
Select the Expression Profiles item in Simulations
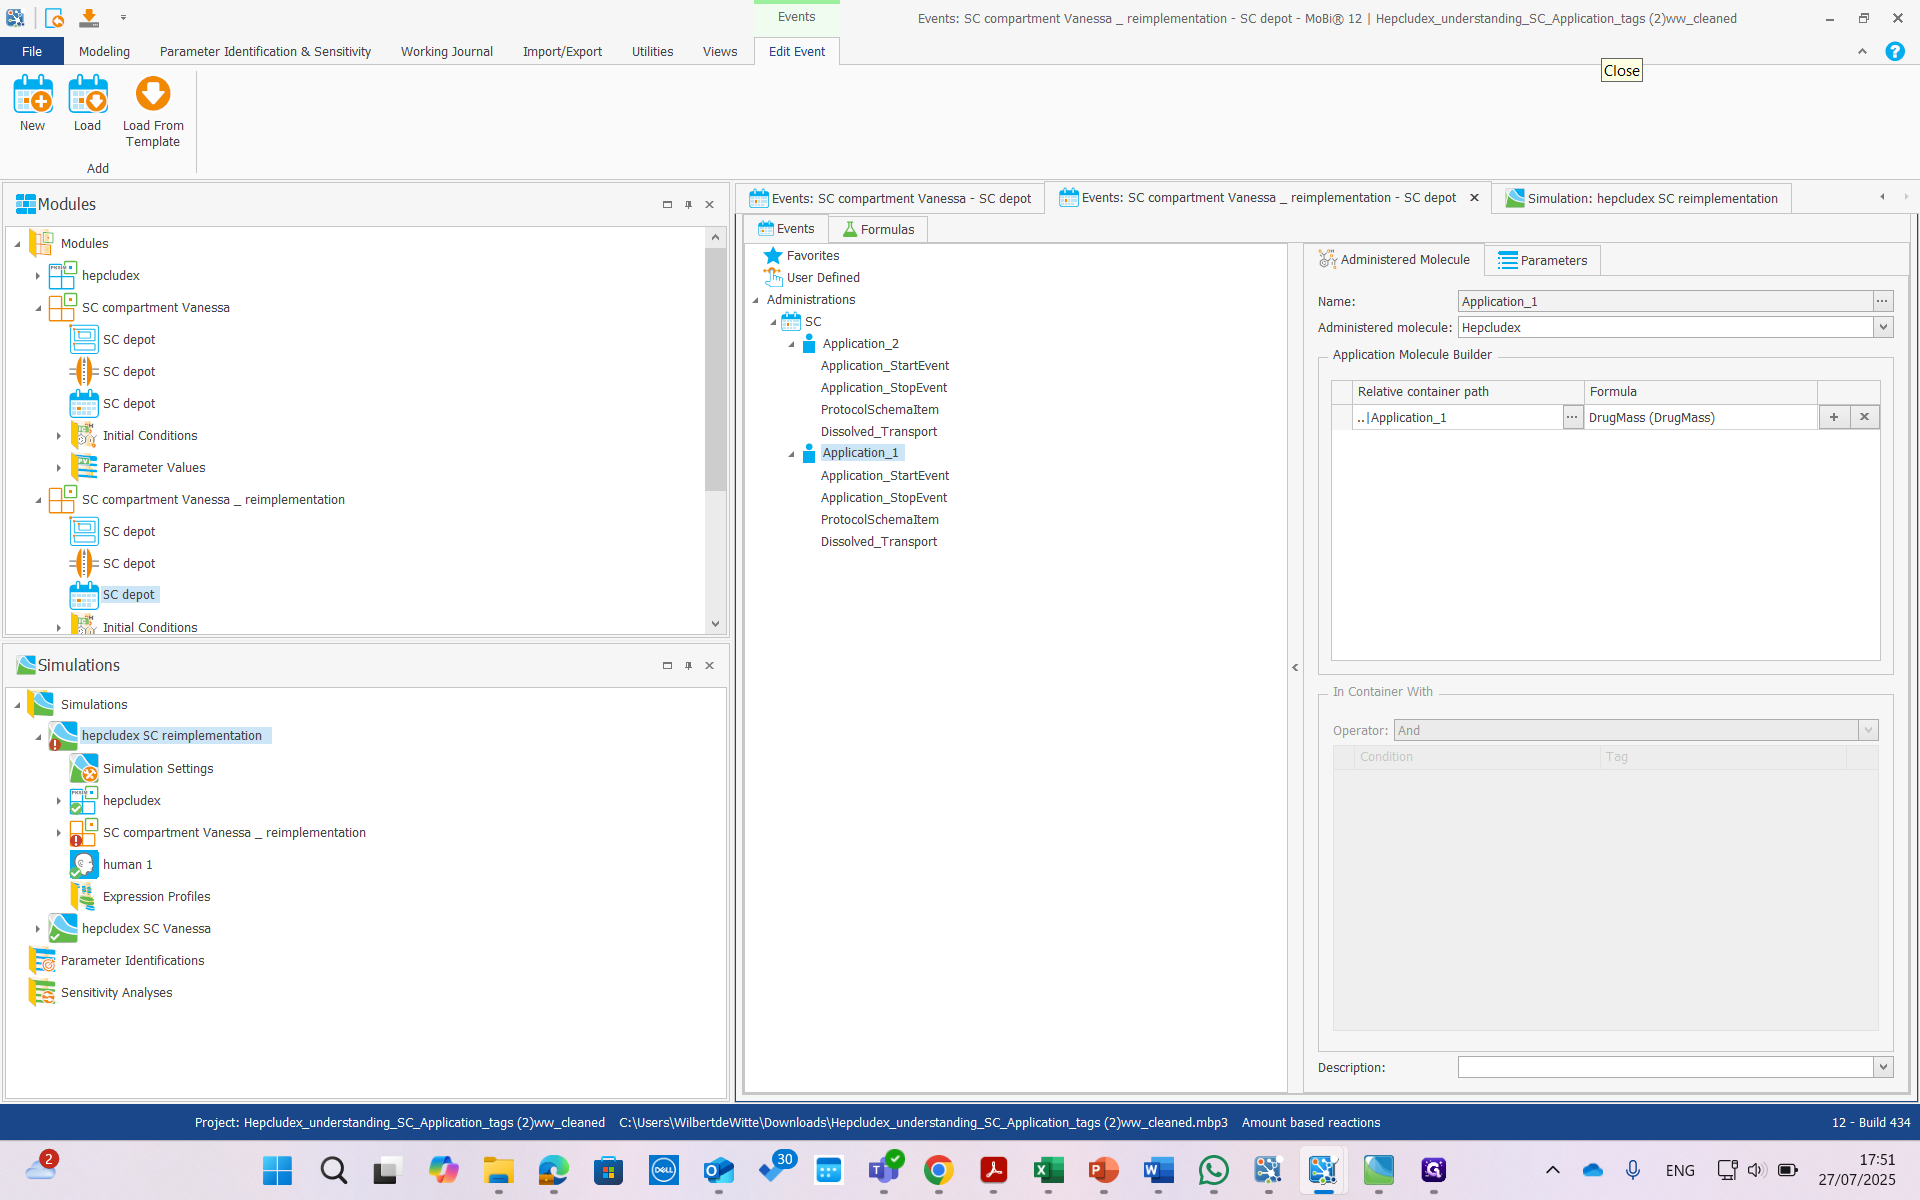[156, 897]
